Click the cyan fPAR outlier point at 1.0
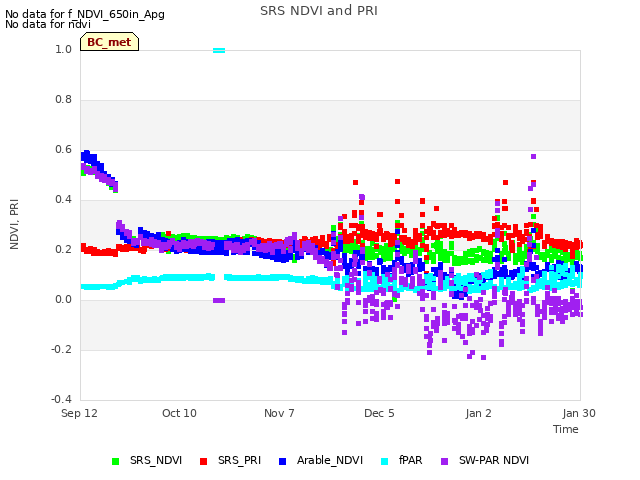The image size is (640, 480). tap(219, 51)
